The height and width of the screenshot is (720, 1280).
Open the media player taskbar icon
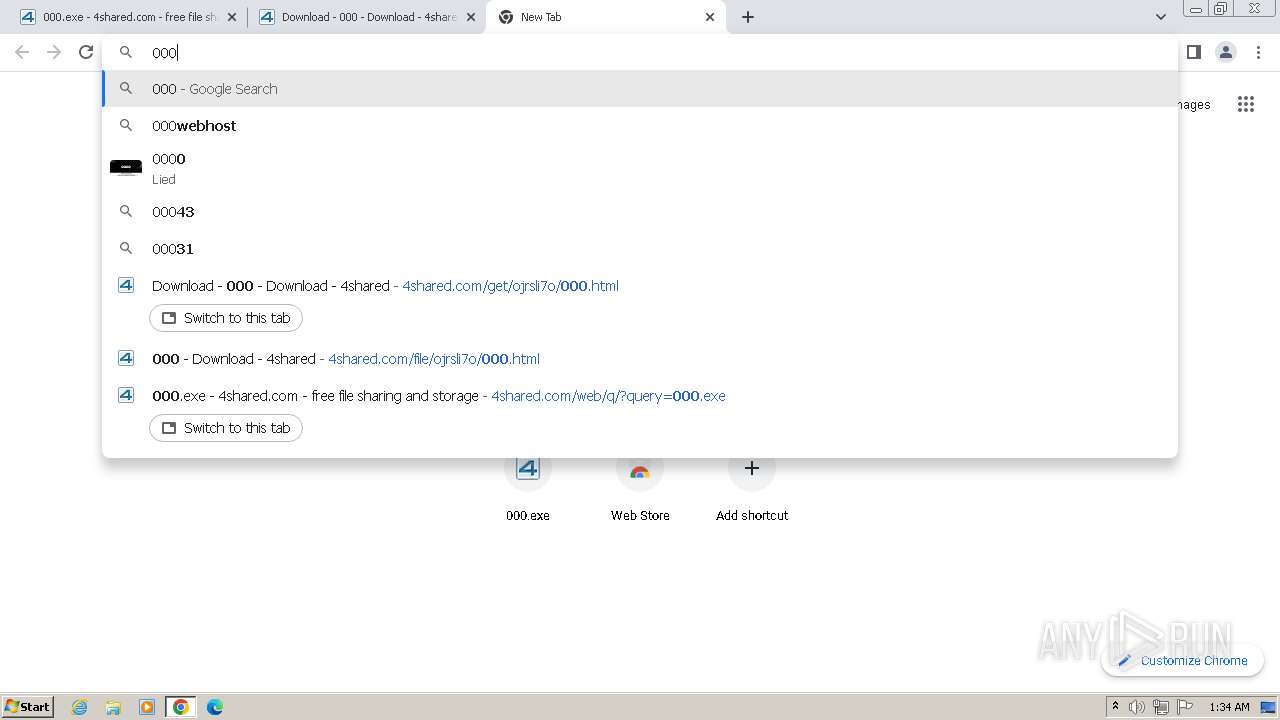[147, 707]
